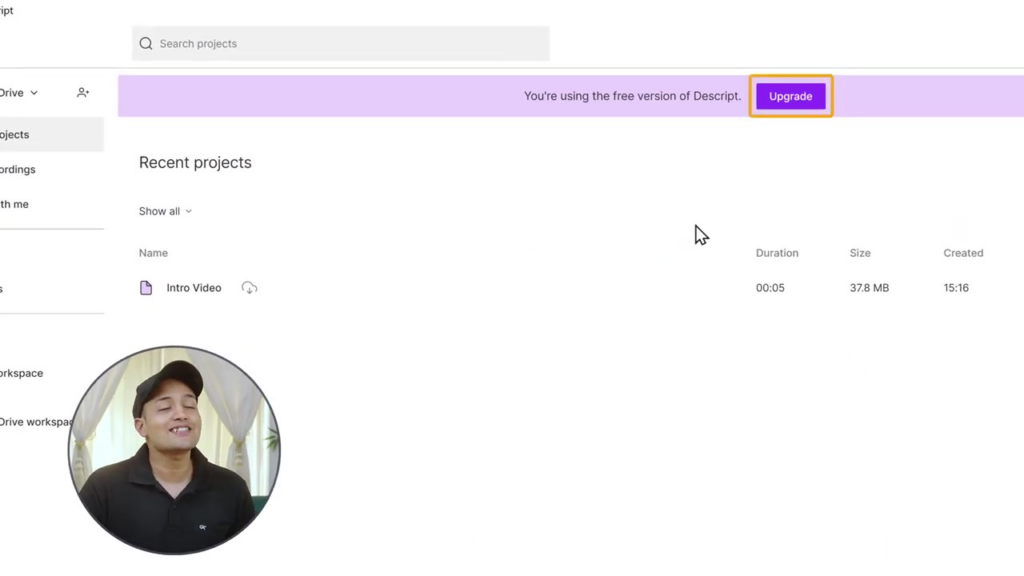
Task: Click the 15:16 created time
Action: click(956, 288)
